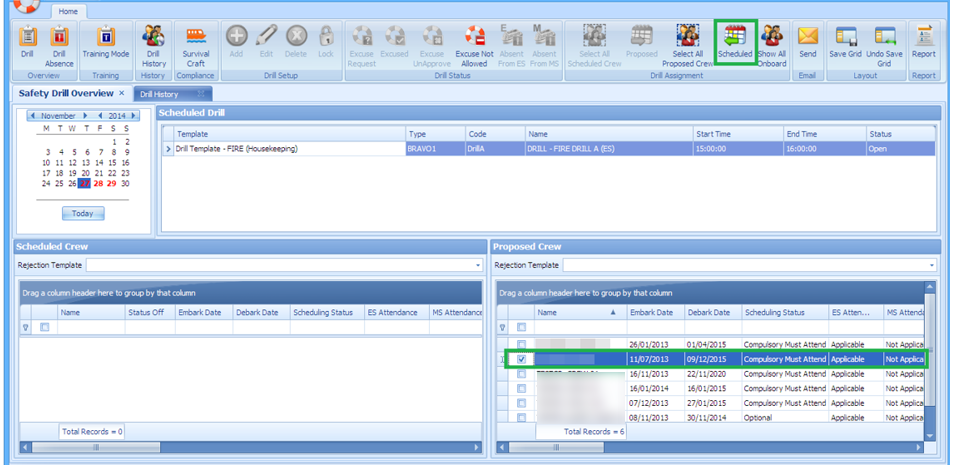Go to previous month in calendar
Viewport: 953px width, 465px height.
tap(32, 115)
